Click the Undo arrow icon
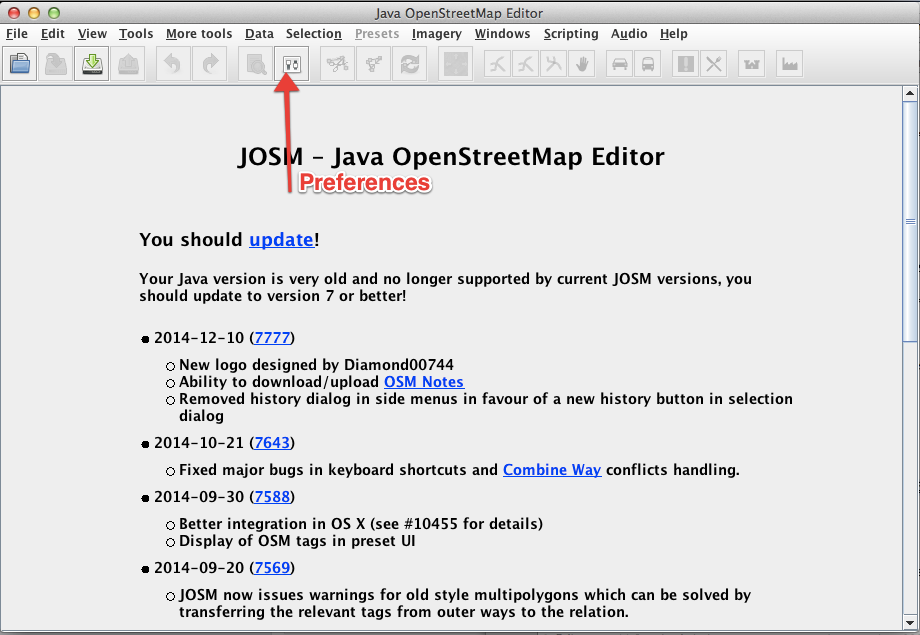Image resolution: width=920 pixels, height=635 pixels. (173, 63)
